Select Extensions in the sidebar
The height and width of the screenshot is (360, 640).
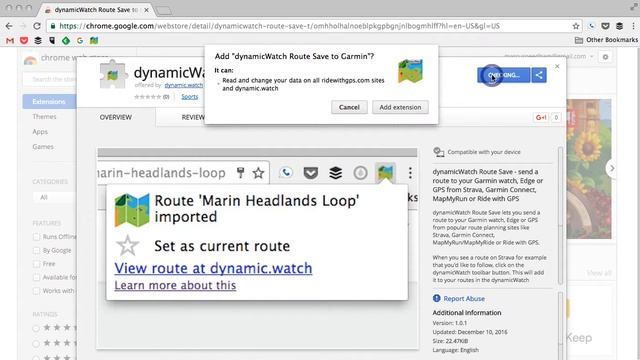49,101
